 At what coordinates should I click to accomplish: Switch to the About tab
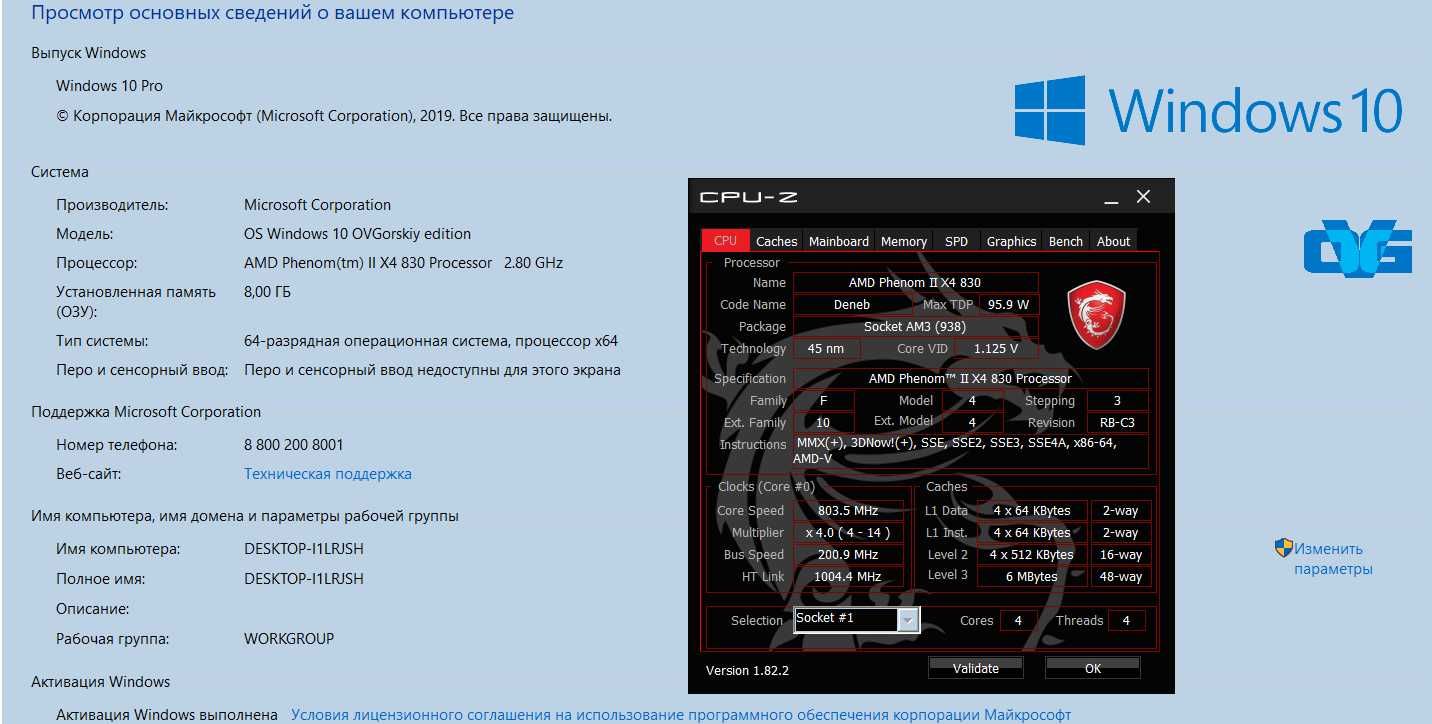click(x=1114, y=241)
